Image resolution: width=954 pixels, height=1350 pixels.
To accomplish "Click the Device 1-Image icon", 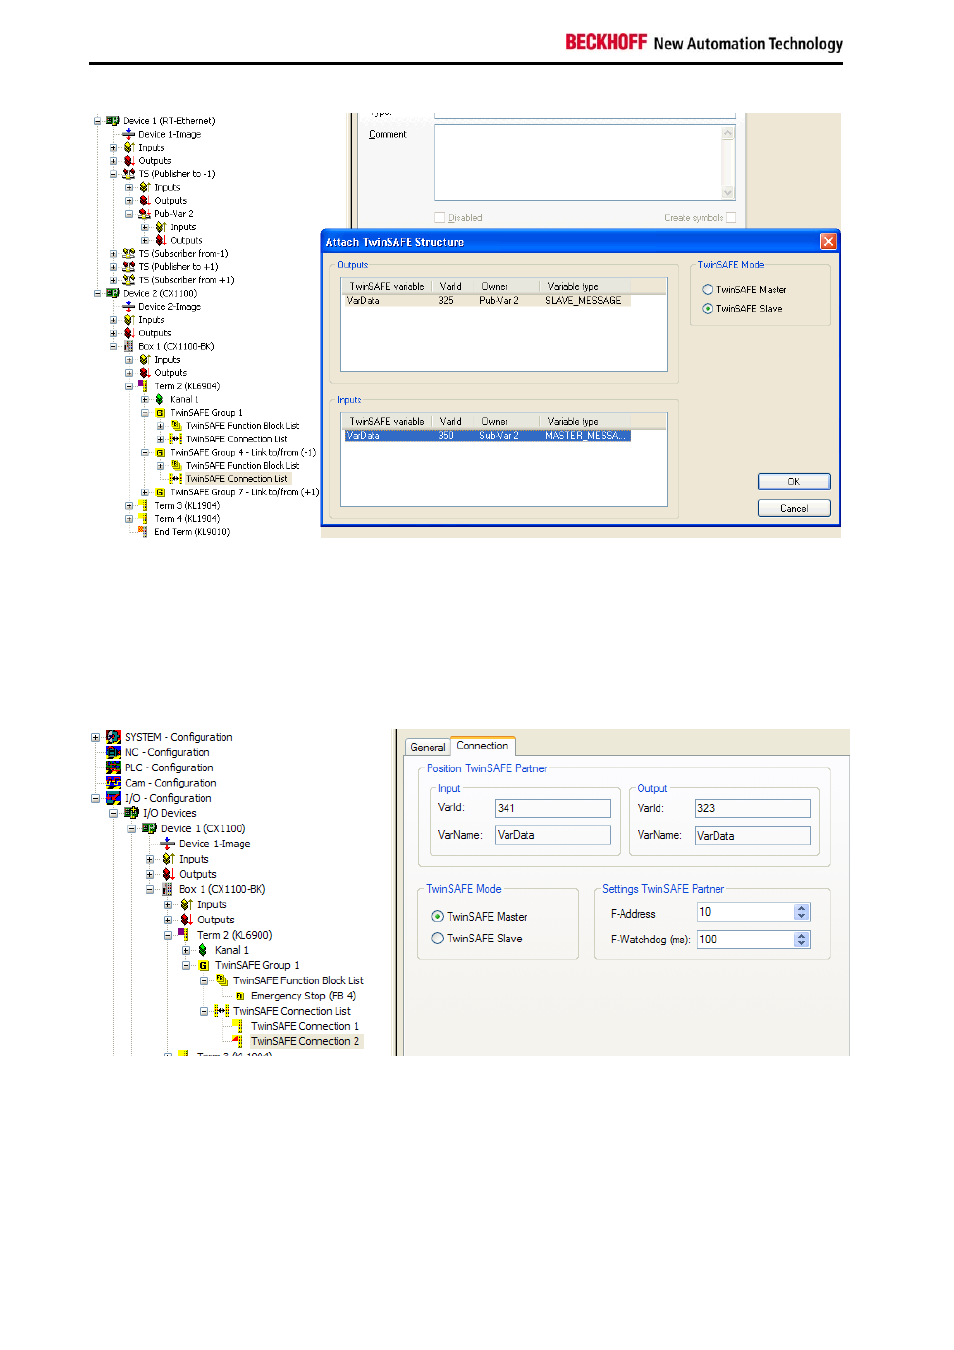I will click(x=128, y=134).
